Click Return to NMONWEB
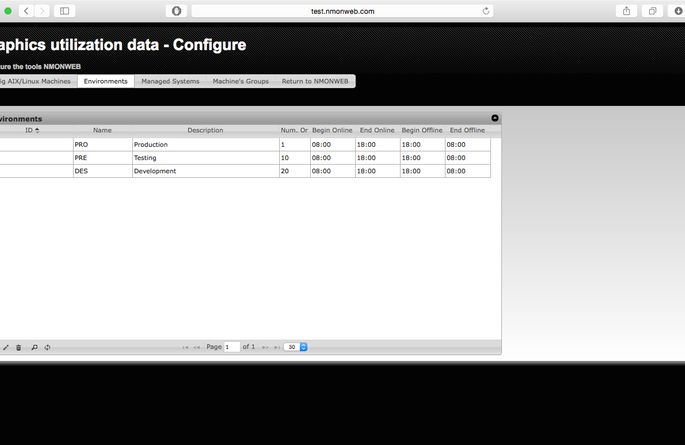685x445 pixels. (x=315, y=81)
